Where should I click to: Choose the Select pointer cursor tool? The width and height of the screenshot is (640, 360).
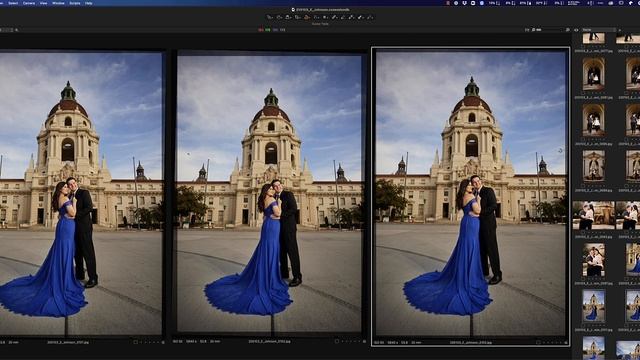pos(270,17)
